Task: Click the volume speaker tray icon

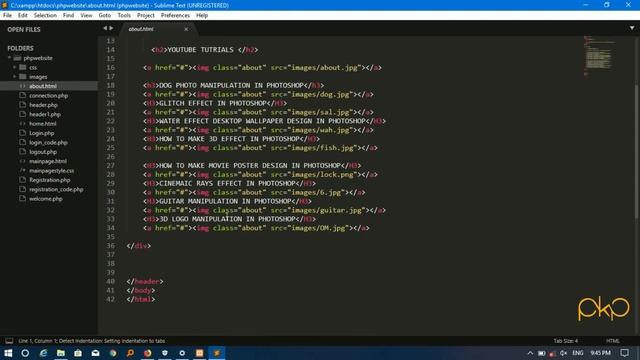Action: click(564, 353)
